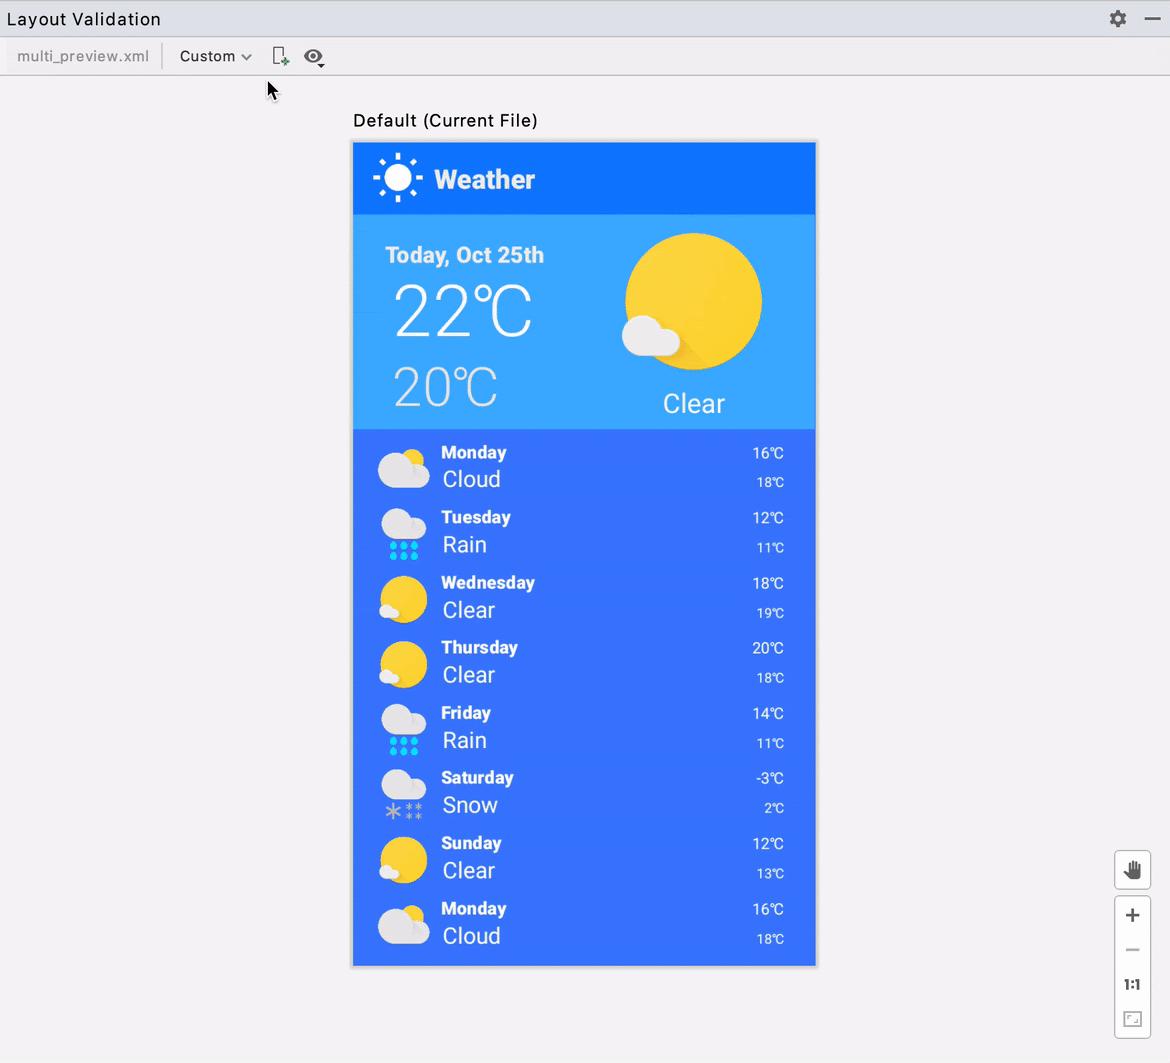Click the Default (Current File) preview label
The height and width of the screenshot is (1063, 1170).
[x=445, y=120]
